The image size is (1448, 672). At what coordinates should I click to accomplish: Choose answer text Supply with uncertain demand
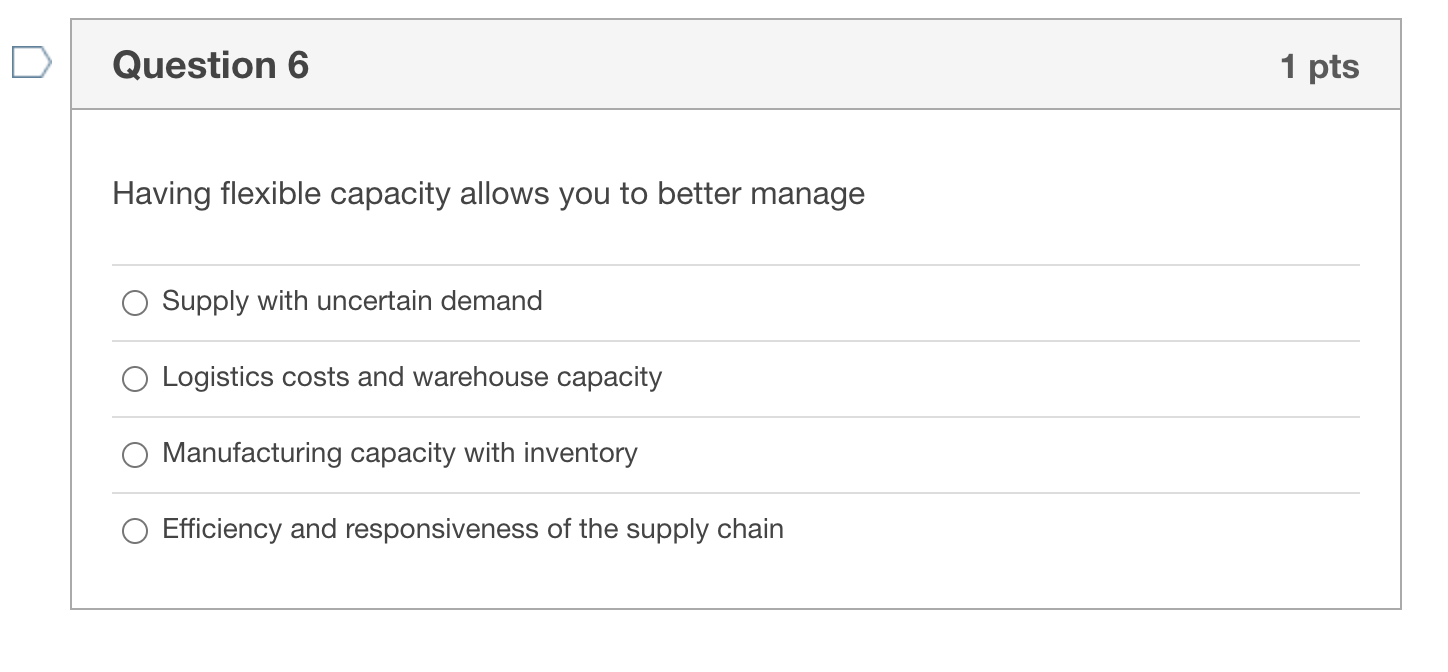click(x=351, y=301)
